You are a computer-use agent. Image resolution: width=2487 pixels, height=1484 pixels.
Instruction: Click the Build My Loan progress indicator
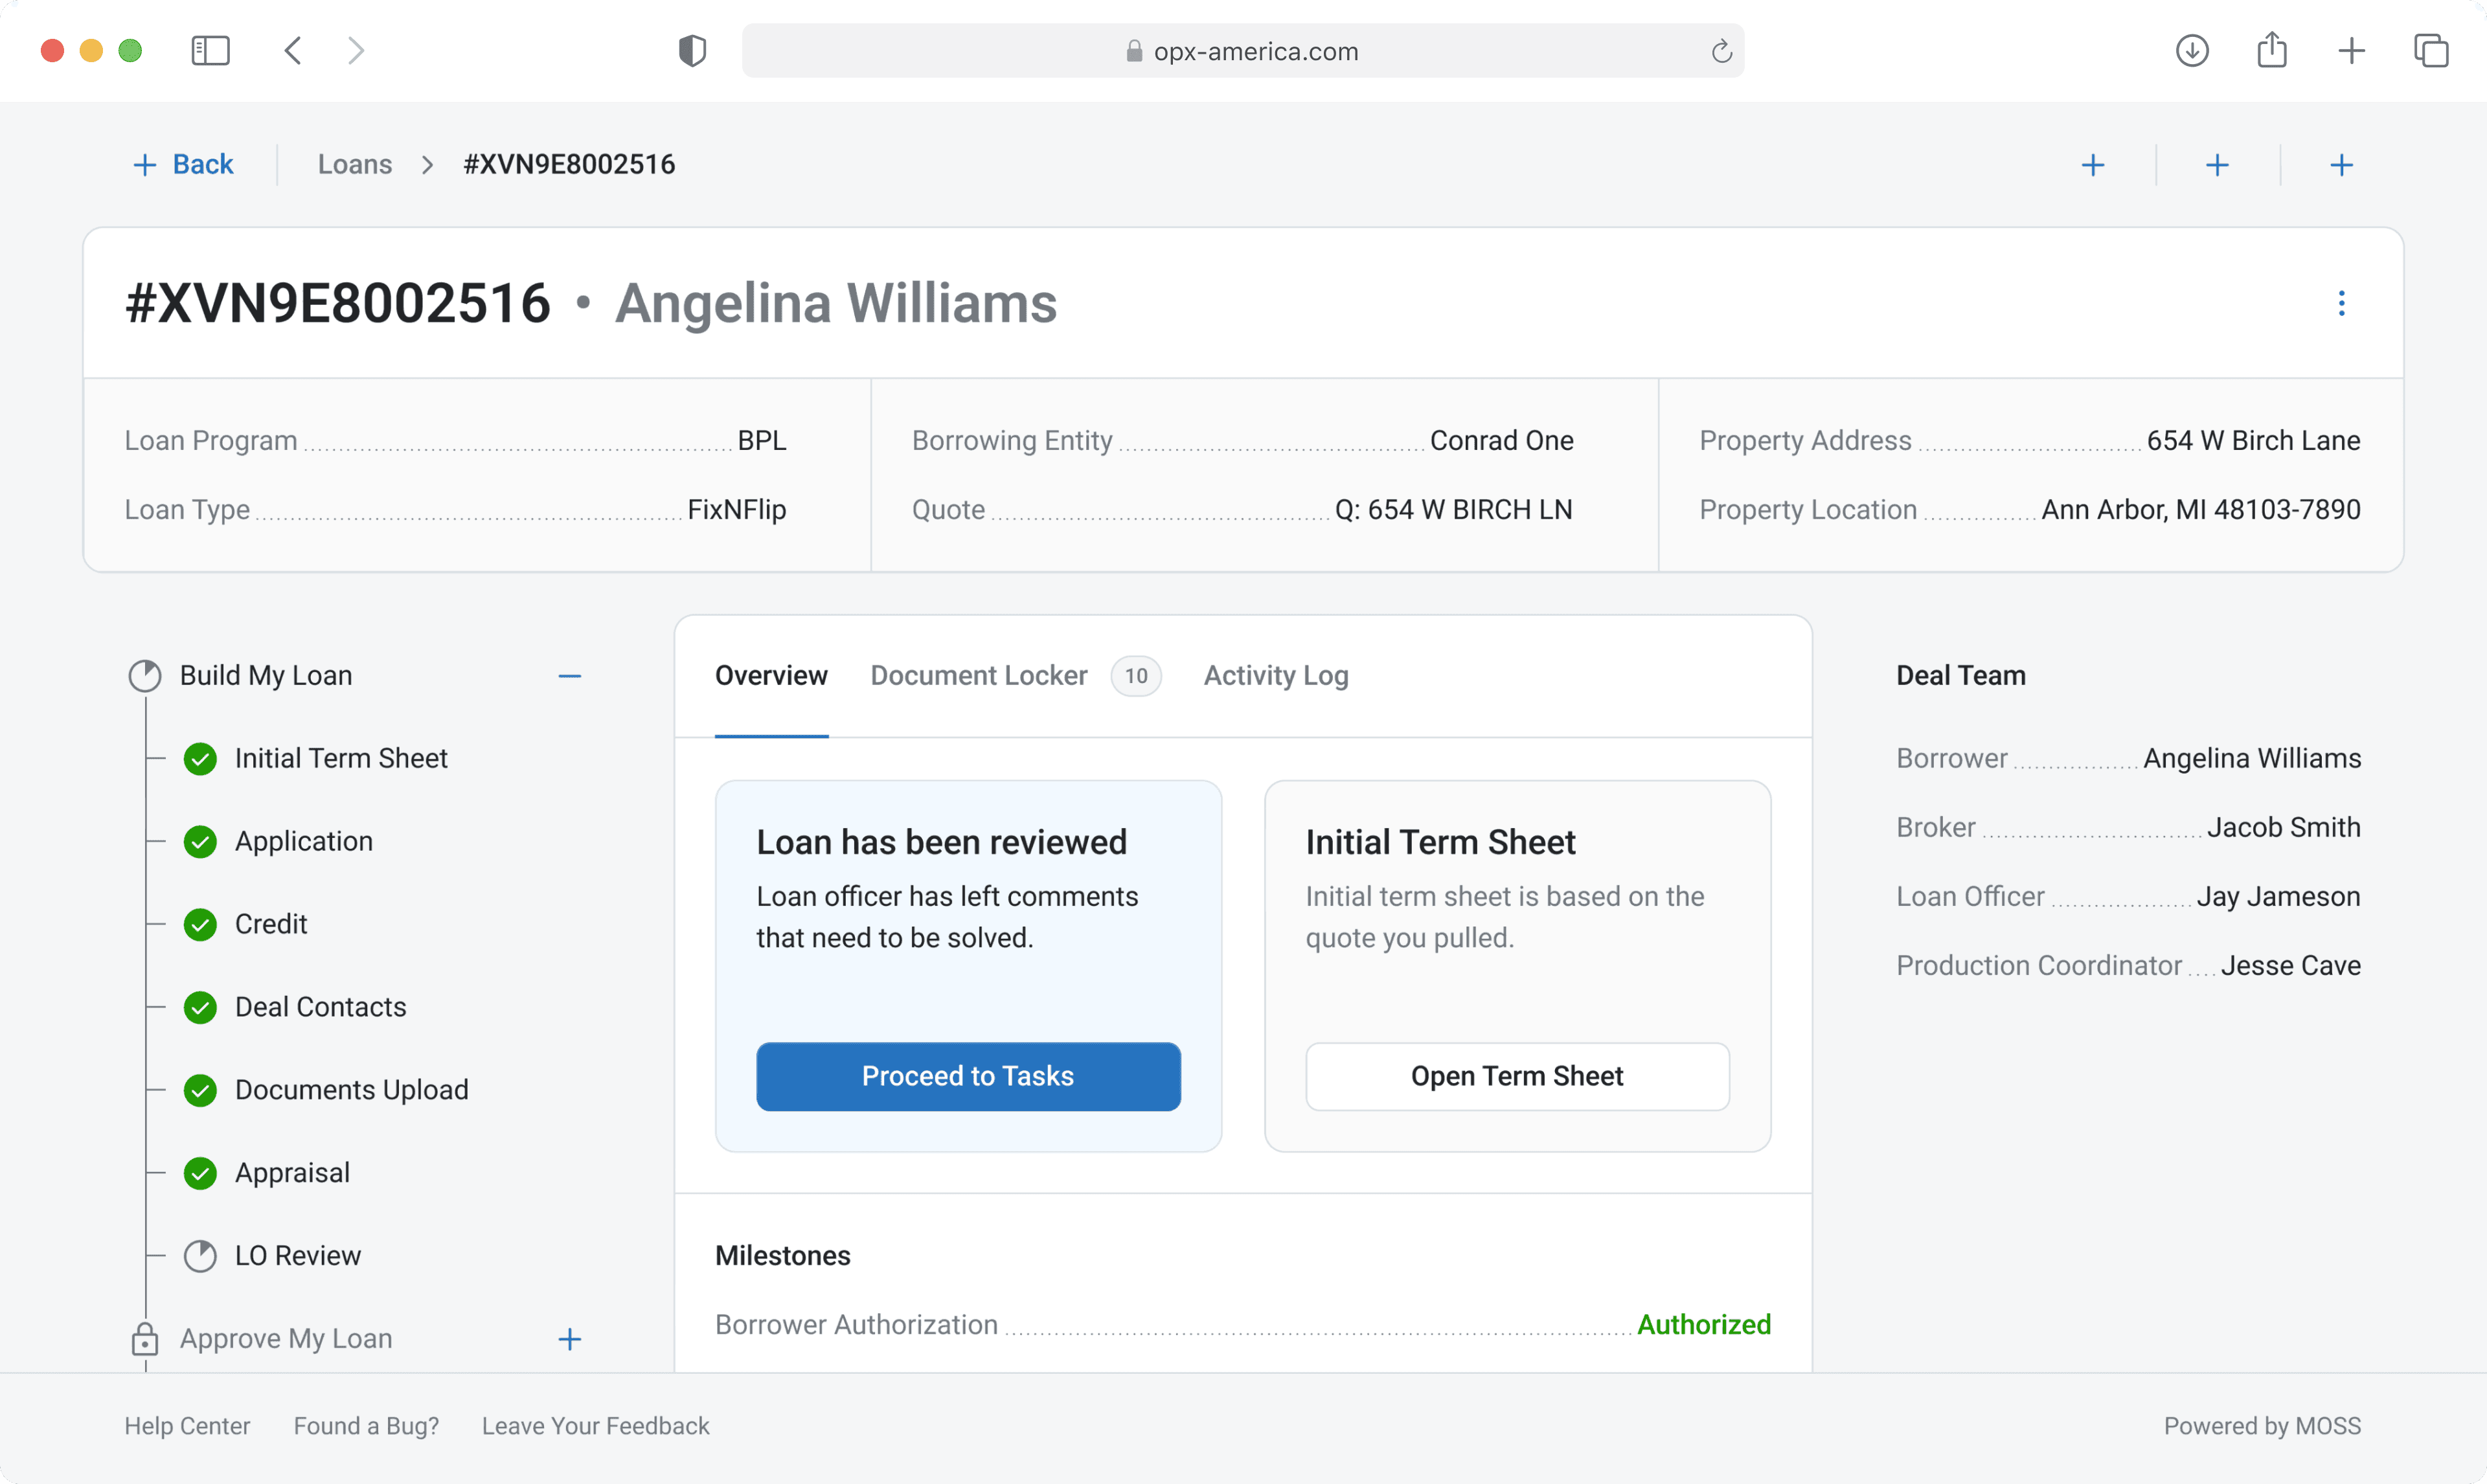145,676
